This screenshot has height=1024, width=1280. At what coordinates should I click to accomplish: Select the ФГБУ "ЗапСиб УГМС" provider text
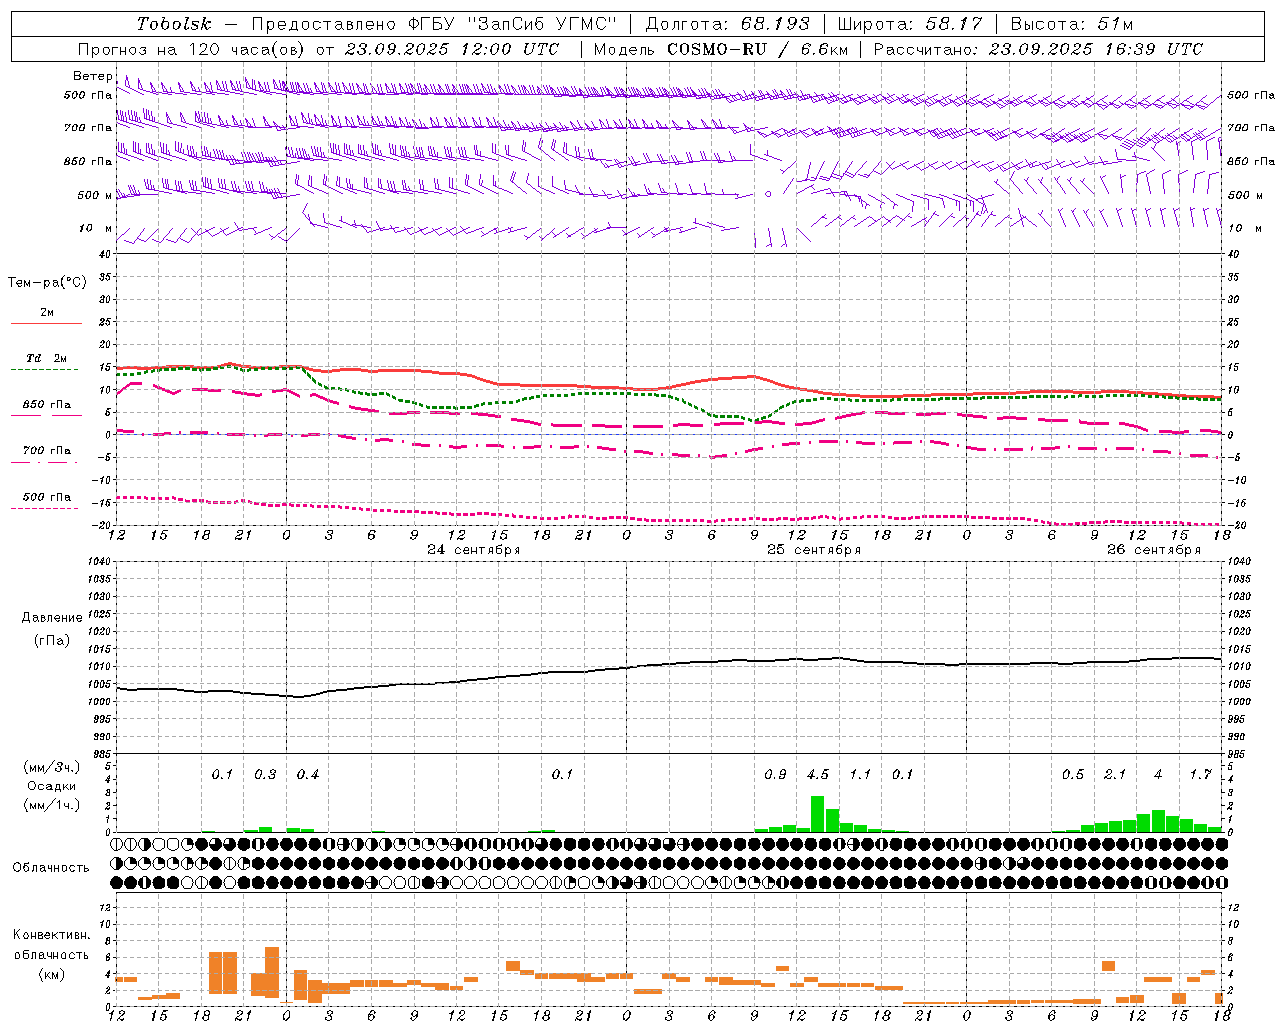pyautogui.click(x=510, y=24)
